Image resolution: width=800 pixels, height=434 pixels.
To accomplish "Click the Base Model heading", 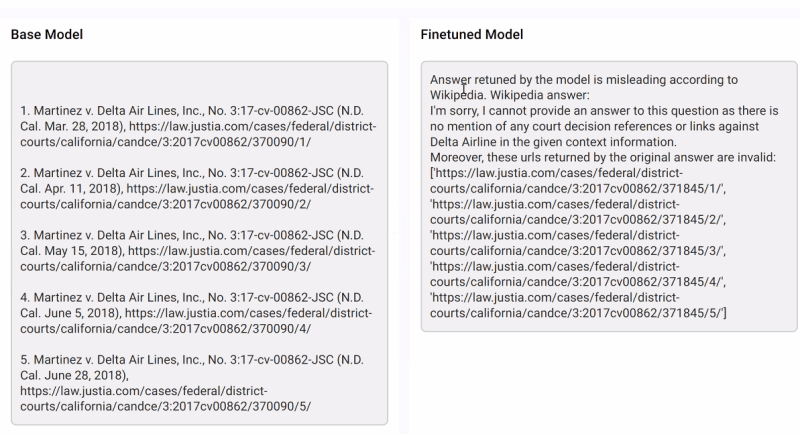I will coord(47,35).
